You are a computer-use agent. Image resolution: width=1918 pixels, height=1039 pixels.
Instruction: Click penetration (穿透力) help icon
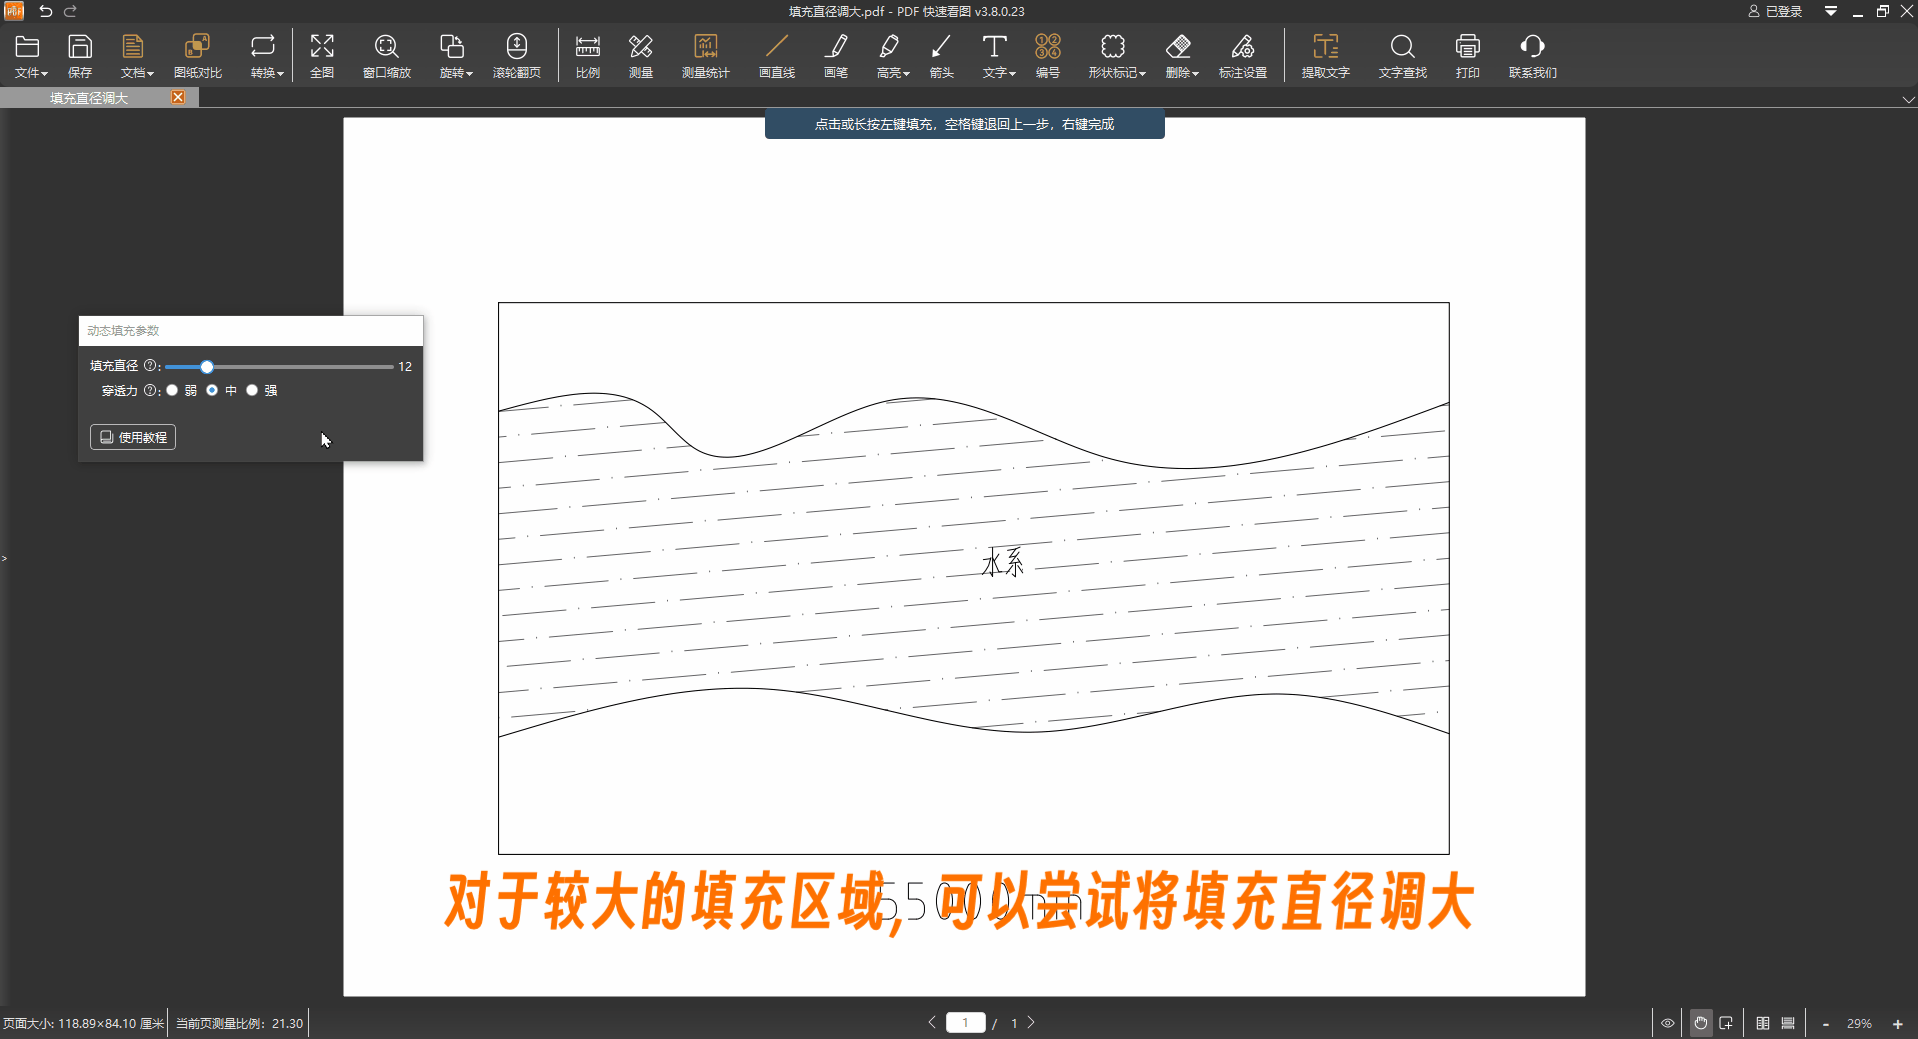click(x=150, y=391)
